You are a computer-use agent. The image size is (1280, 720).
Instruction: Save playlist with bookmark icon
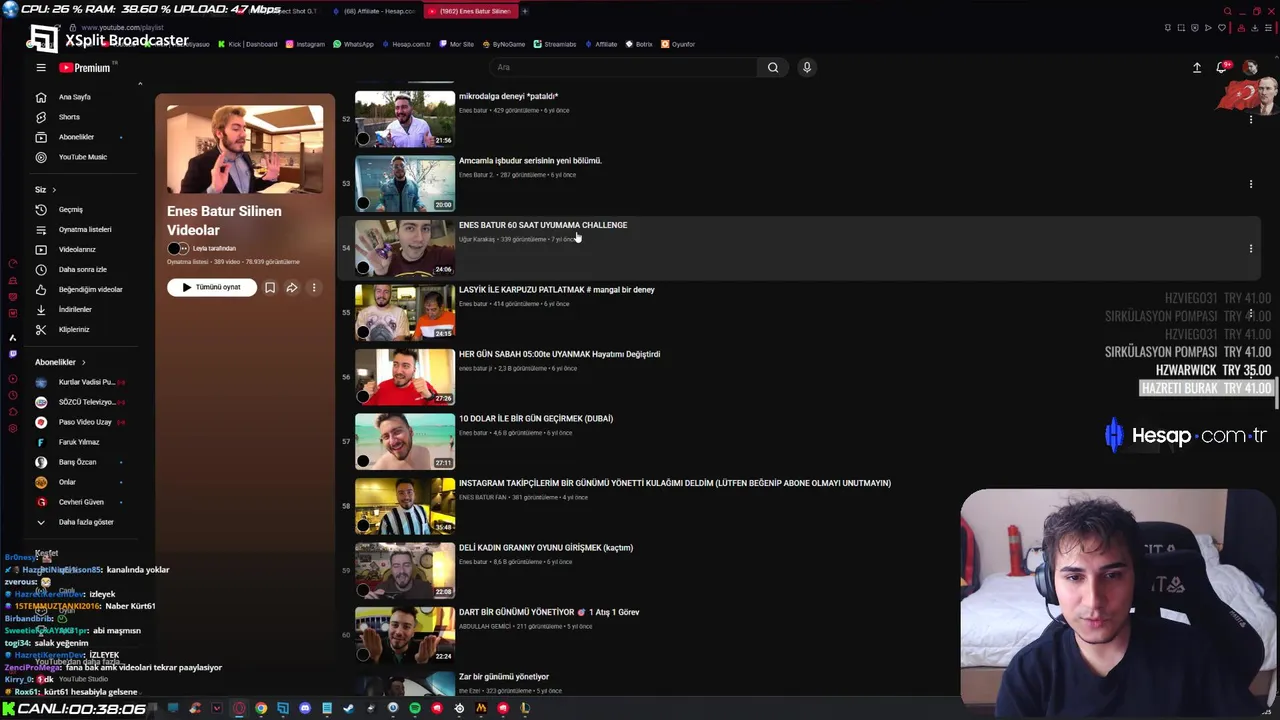[x=270, y=287]
